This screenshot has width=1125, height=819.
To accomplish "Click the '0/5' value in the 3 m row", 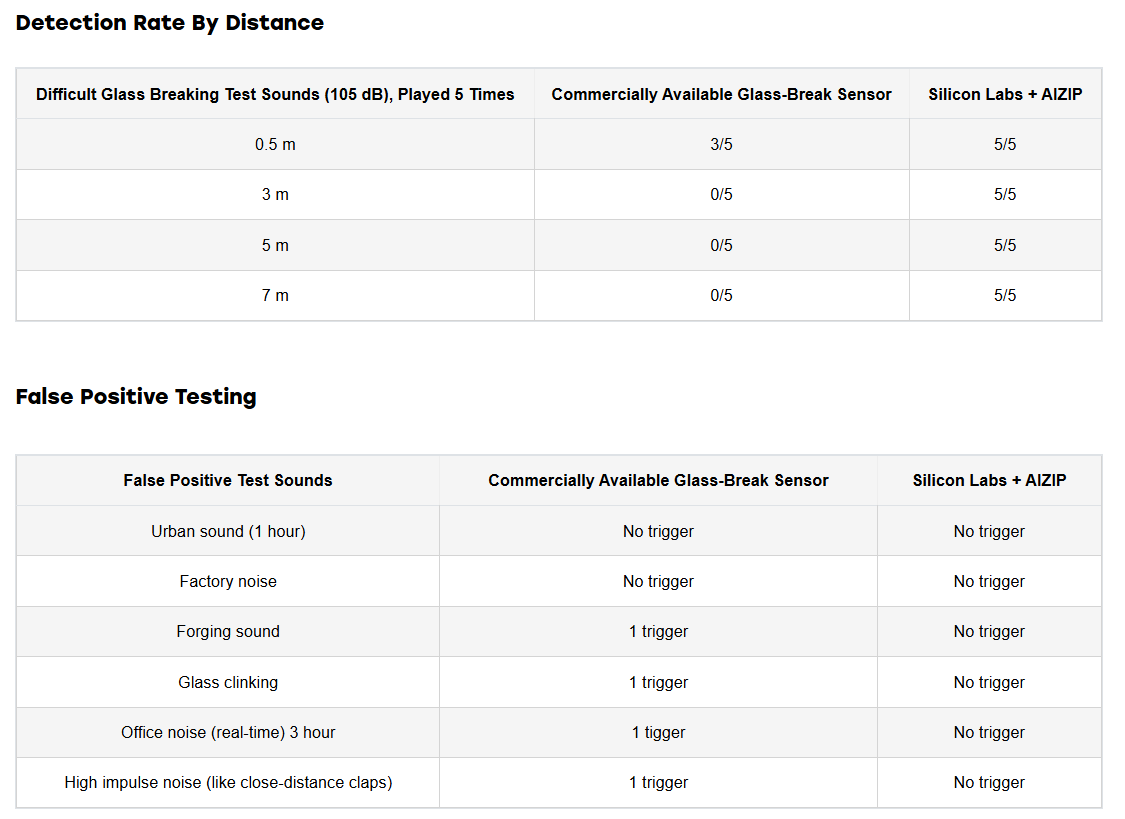I will pos(721,194).
